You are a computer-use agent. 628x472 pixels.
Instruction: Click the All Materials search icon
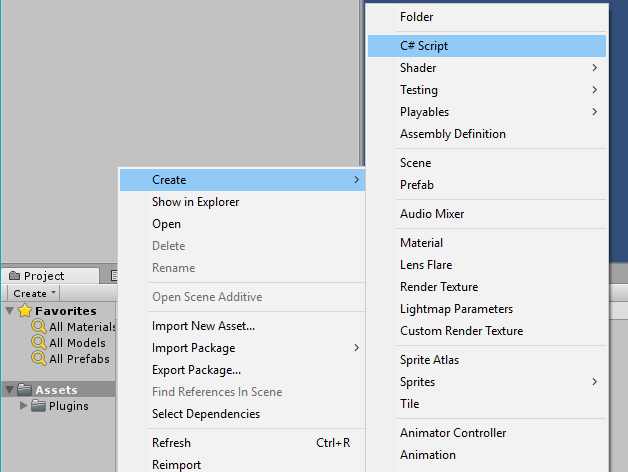tap(39, 327)
